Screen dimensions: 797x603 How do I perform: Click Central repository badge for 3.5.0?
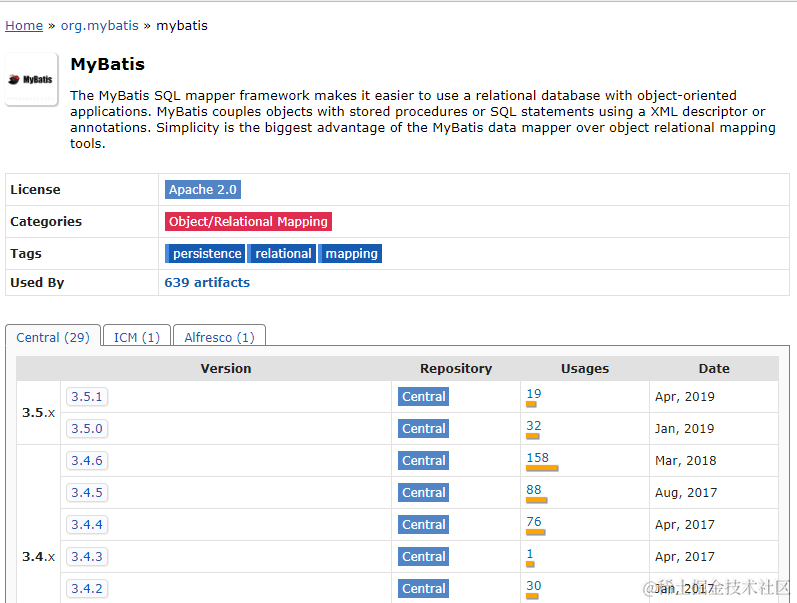pyautogui.click(x=423, y=429)
